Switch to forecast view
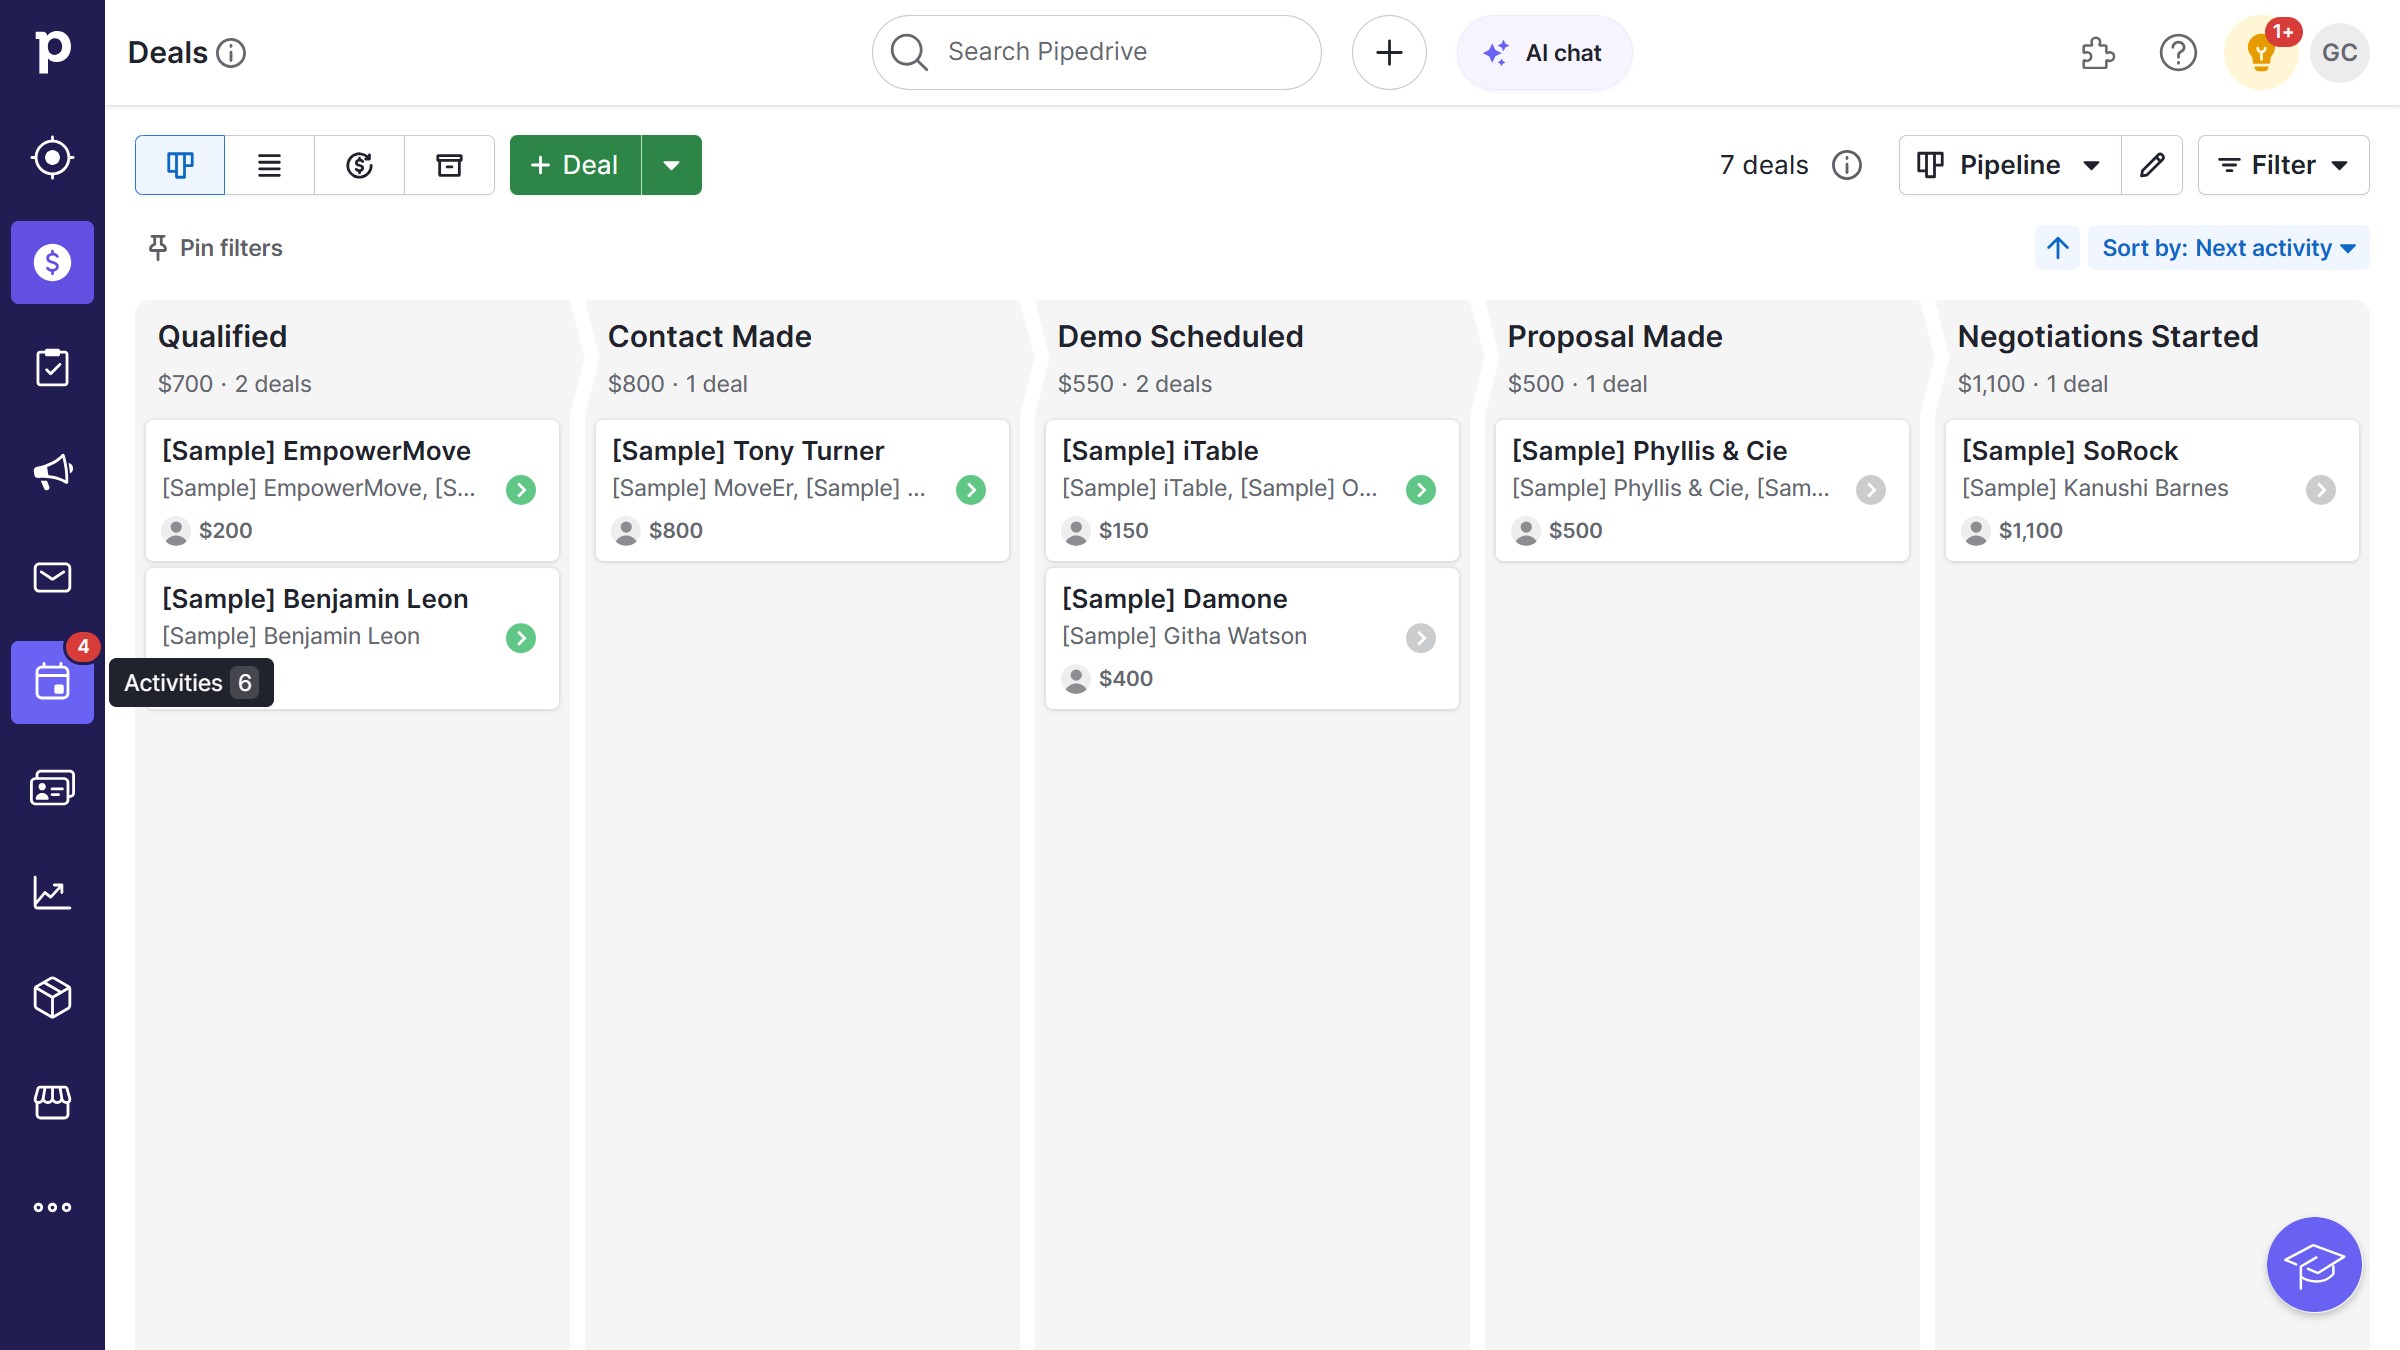 click(x=359, y=165)
